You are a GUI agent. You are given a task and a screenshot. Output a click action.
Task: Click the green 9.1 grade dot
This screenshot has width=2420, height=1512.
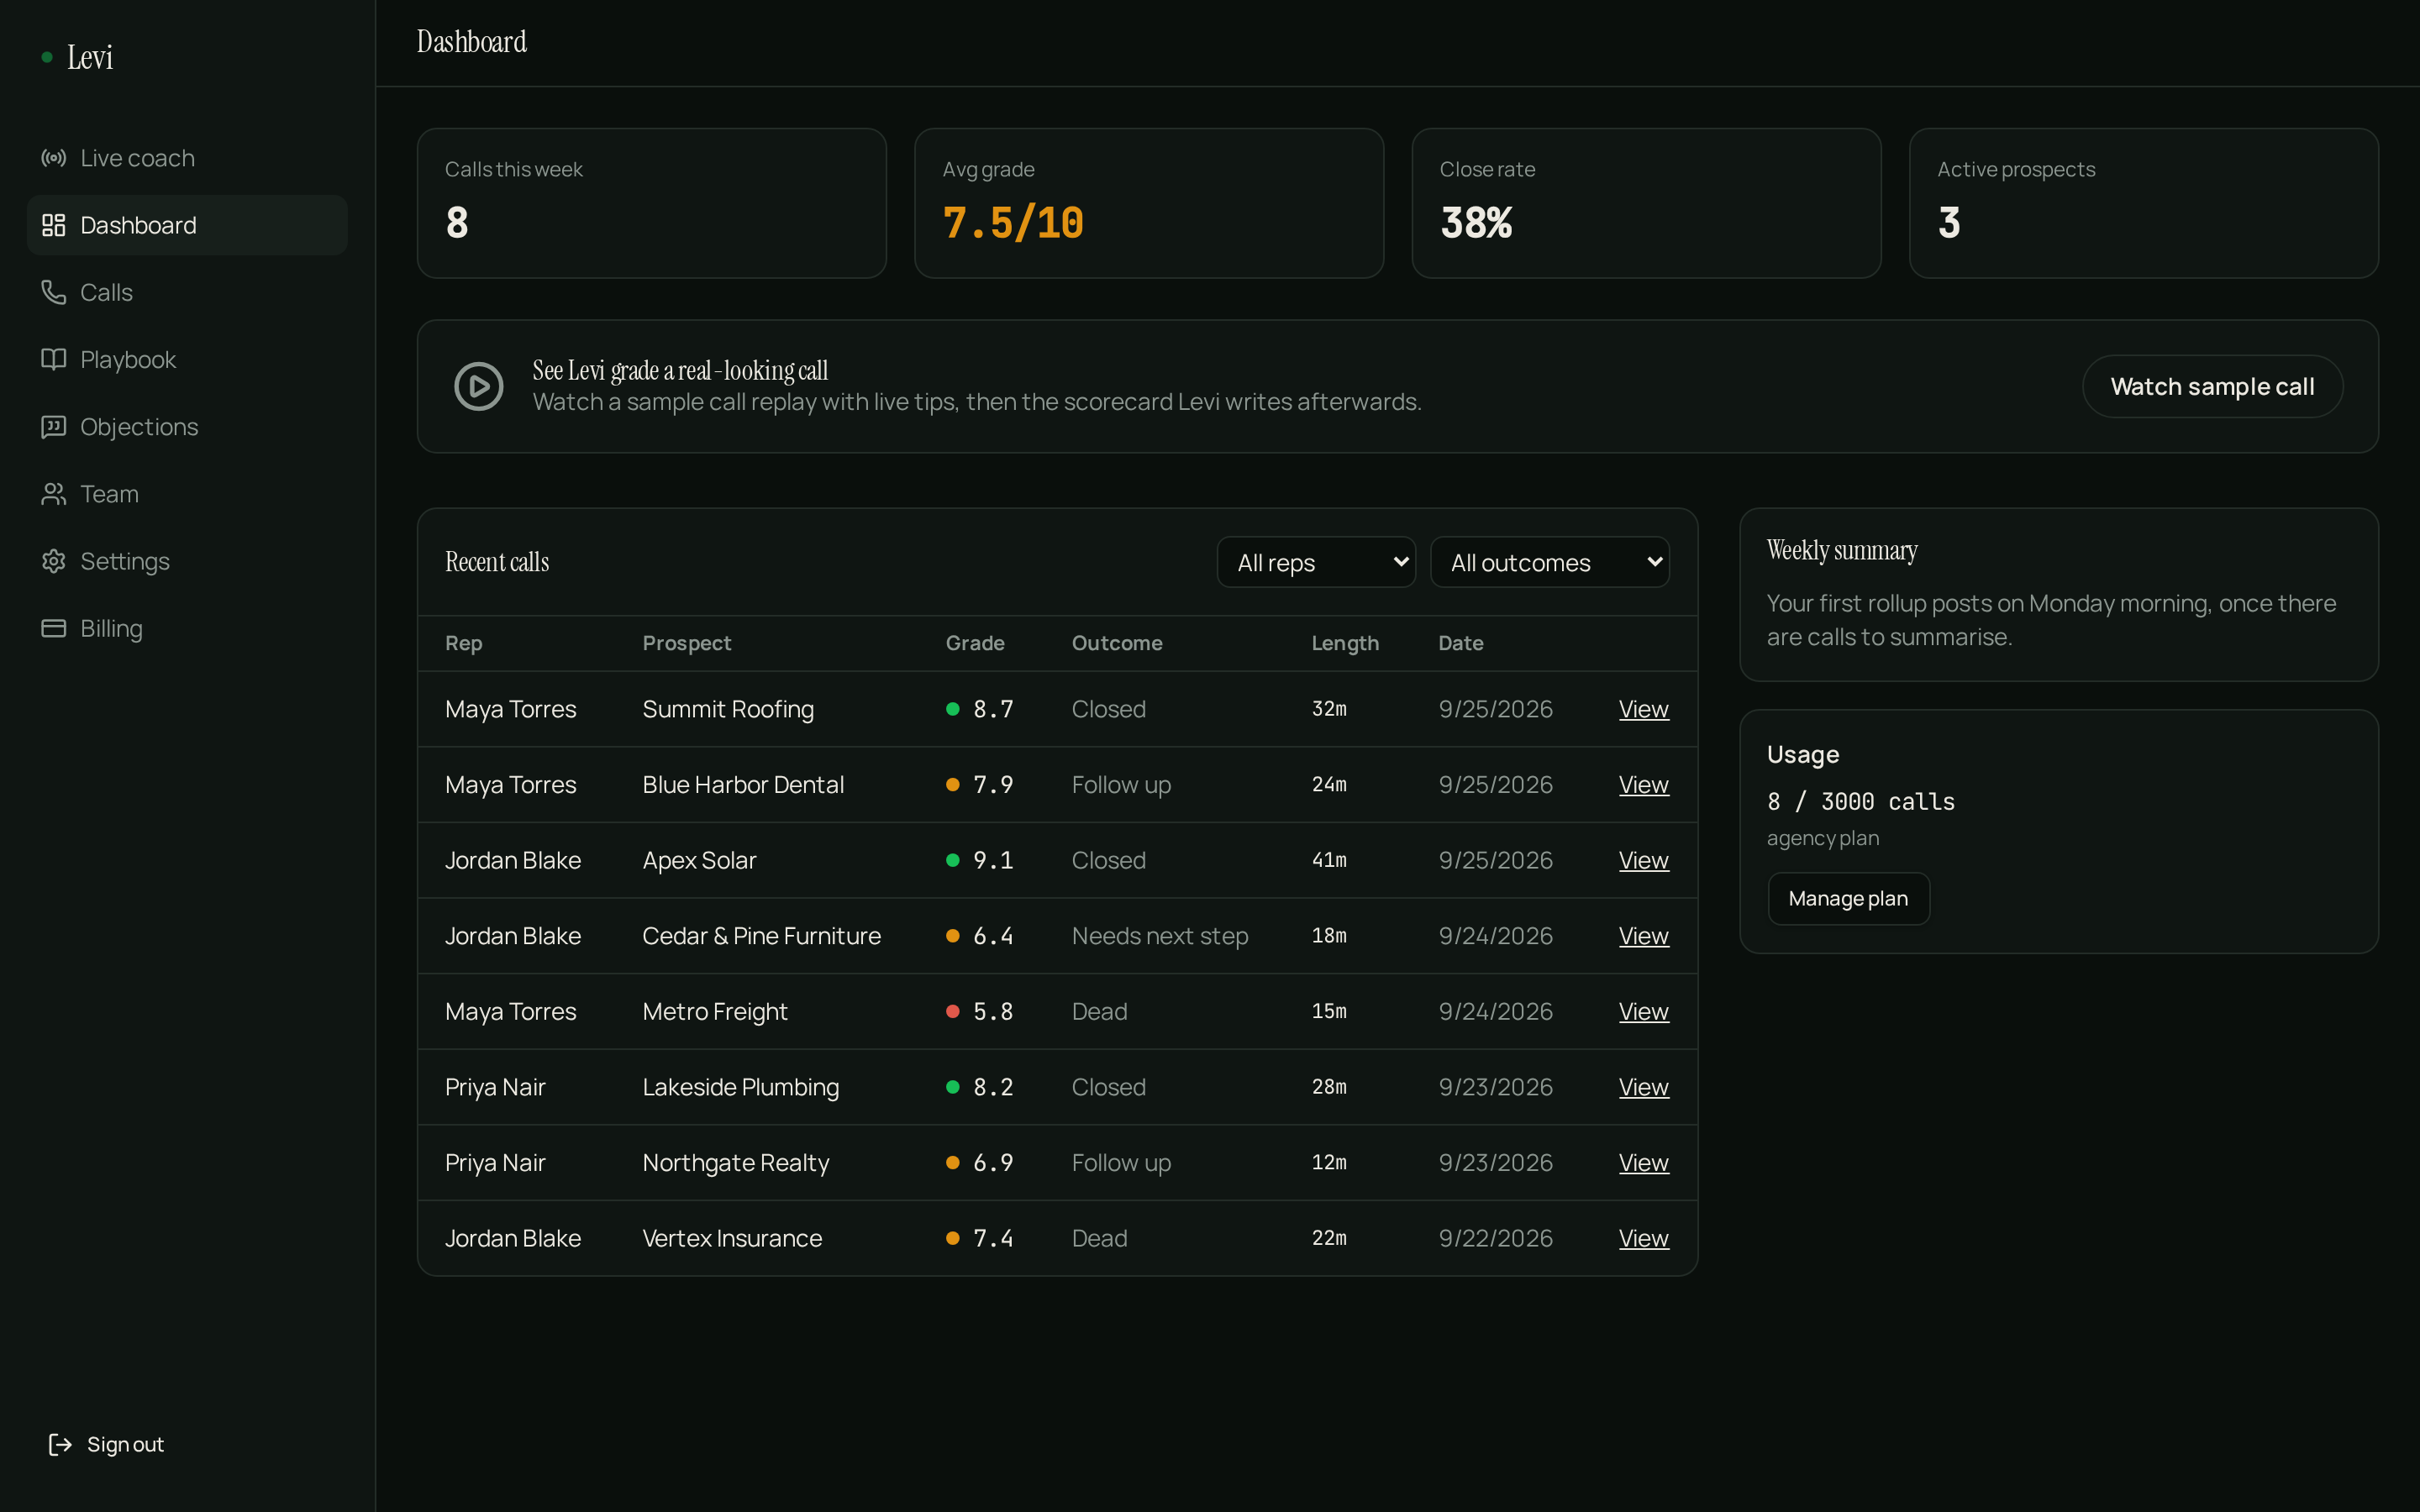(x=953, y=860)
